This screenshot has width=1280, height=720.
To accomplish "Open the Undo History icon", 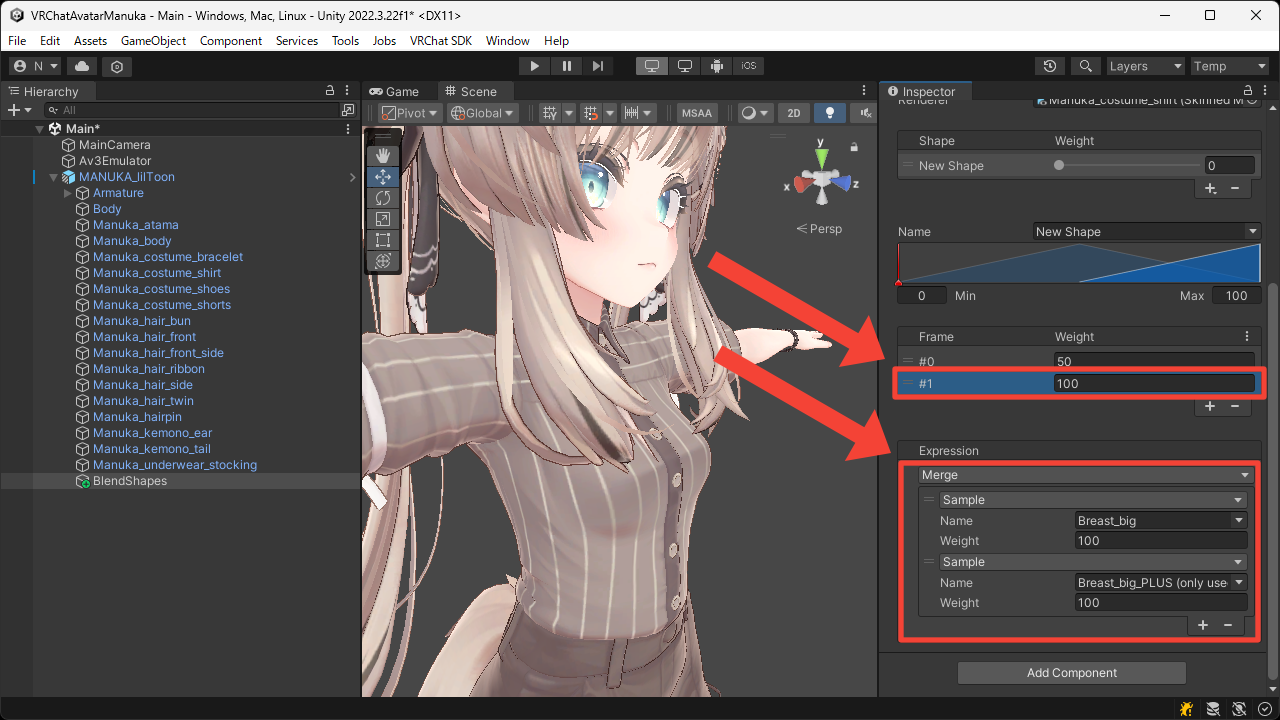I will 1049,66.
